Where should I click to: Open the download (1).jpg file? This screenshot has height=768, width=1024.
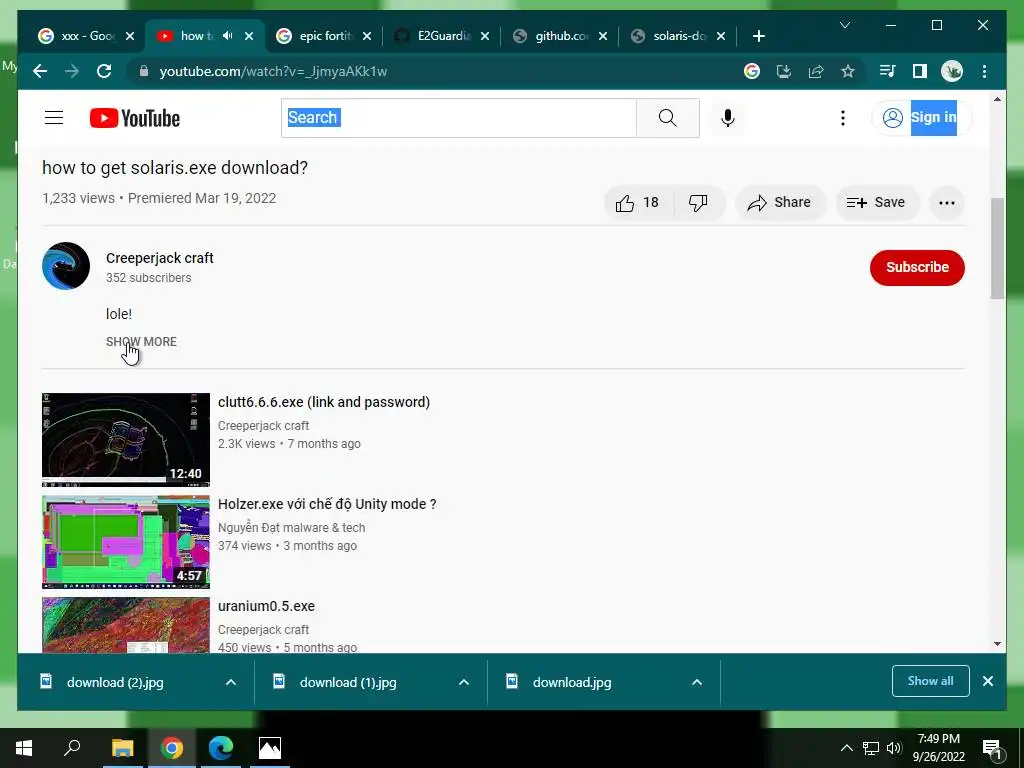(x=347, y=682)
